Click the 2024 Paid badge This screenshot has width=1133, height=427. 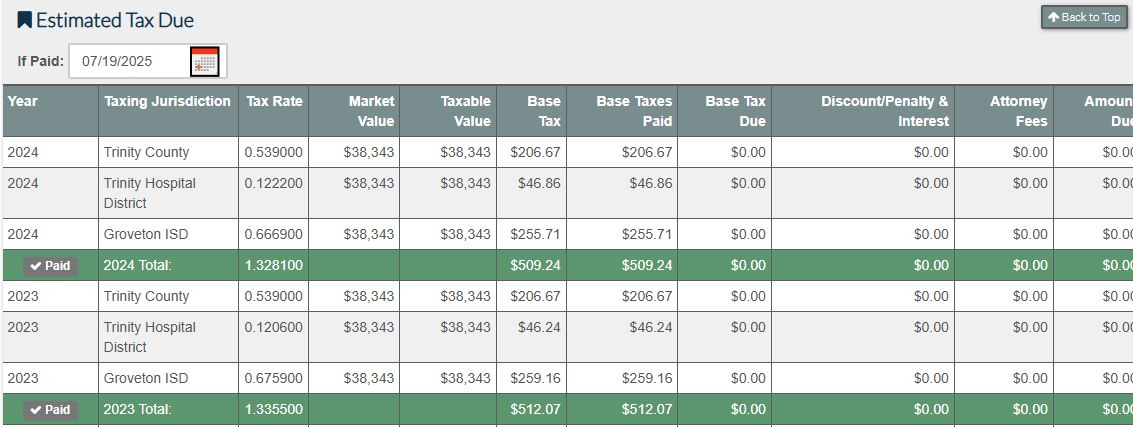point(50,266)
